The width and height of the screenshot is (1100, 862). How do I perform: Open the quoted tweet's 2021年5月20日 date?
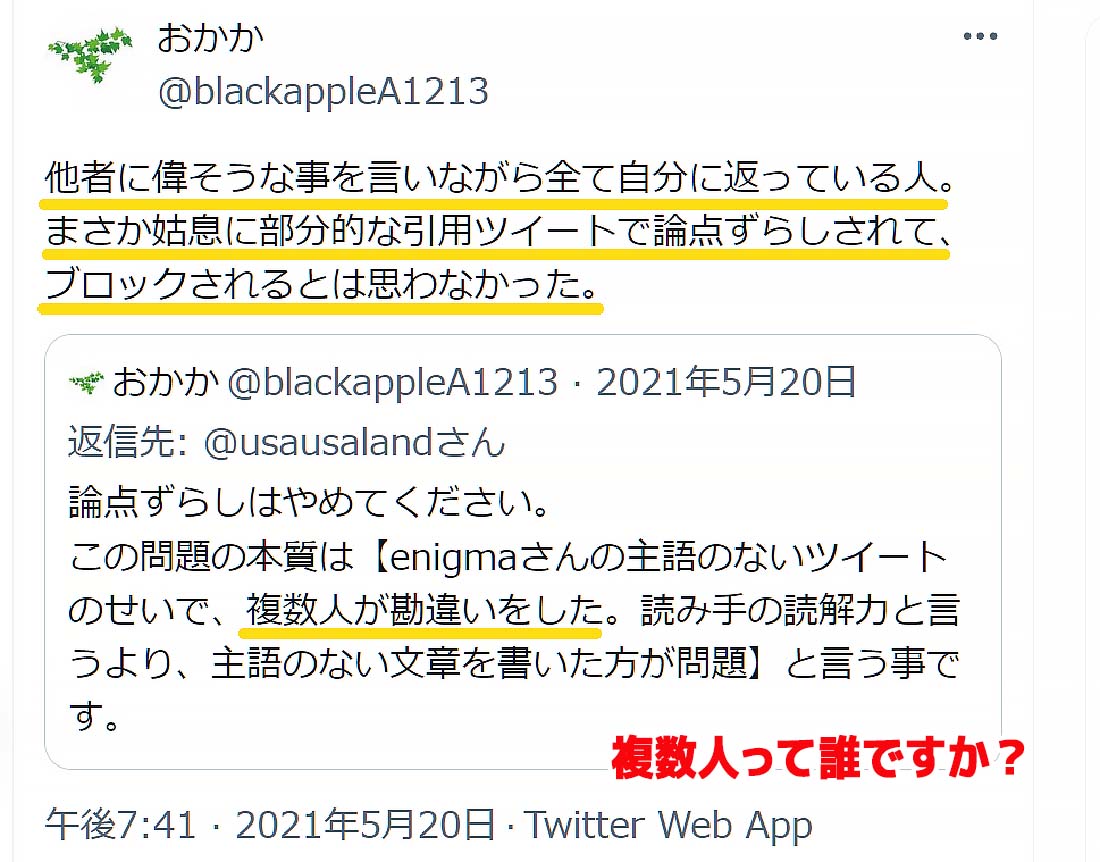pyautogui.click(x=727, y=382)
